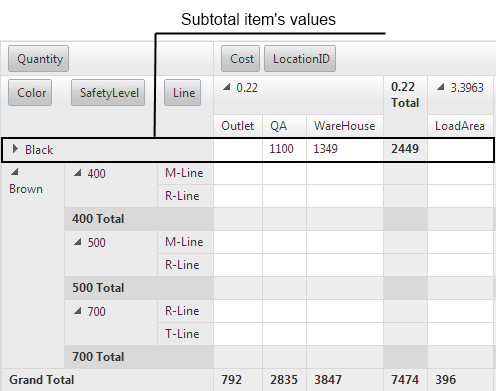The width and height of the screenshot is (496, 391).
Task: Click the R-Line row under 700
Action: coord(185,311)
